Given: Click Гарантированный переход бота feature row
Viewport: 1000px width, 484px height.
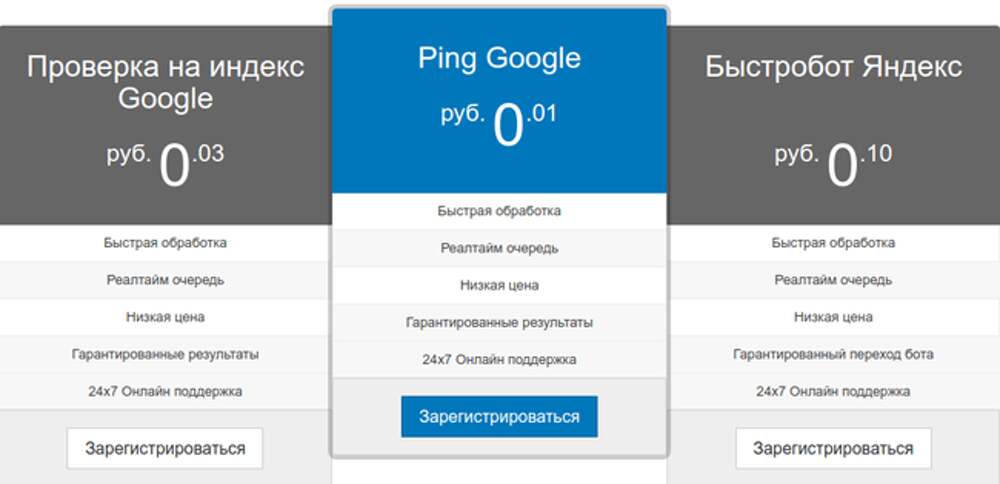Looking at the screenshot, I should tap(833, 354).
